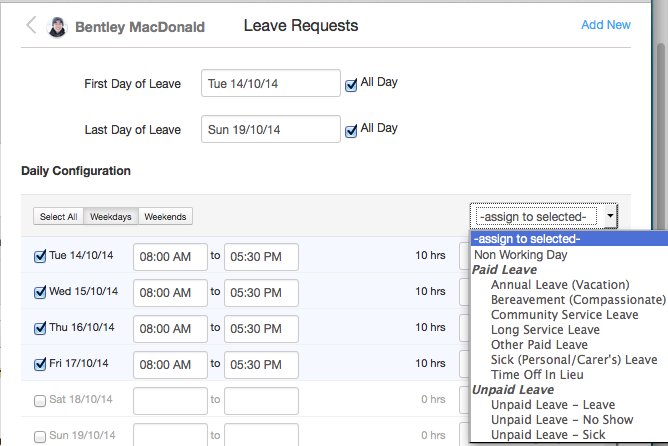
Task: Check the Sat 18/10/14 day checkbox
Action: point(40,401)
